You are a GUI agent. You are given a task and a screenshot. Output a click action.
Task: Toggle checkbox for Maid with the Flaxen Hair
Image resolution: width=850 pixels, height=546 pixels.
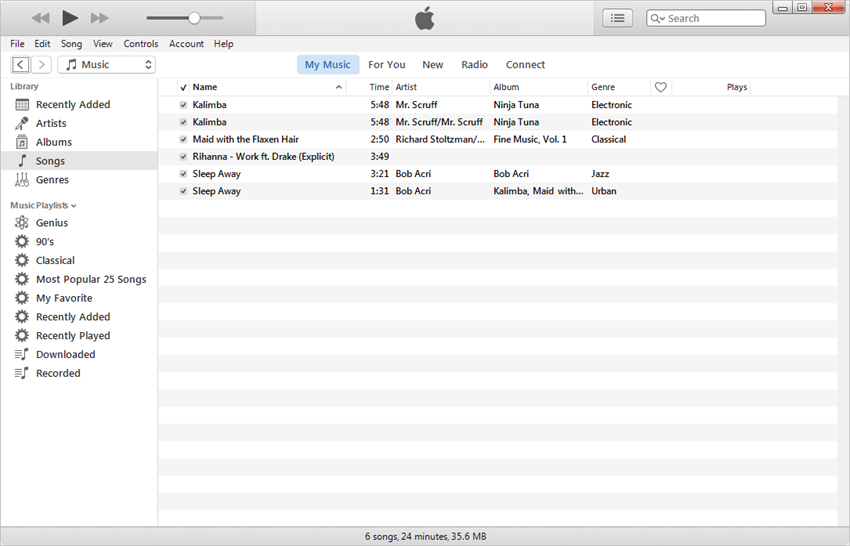point(183,140)
